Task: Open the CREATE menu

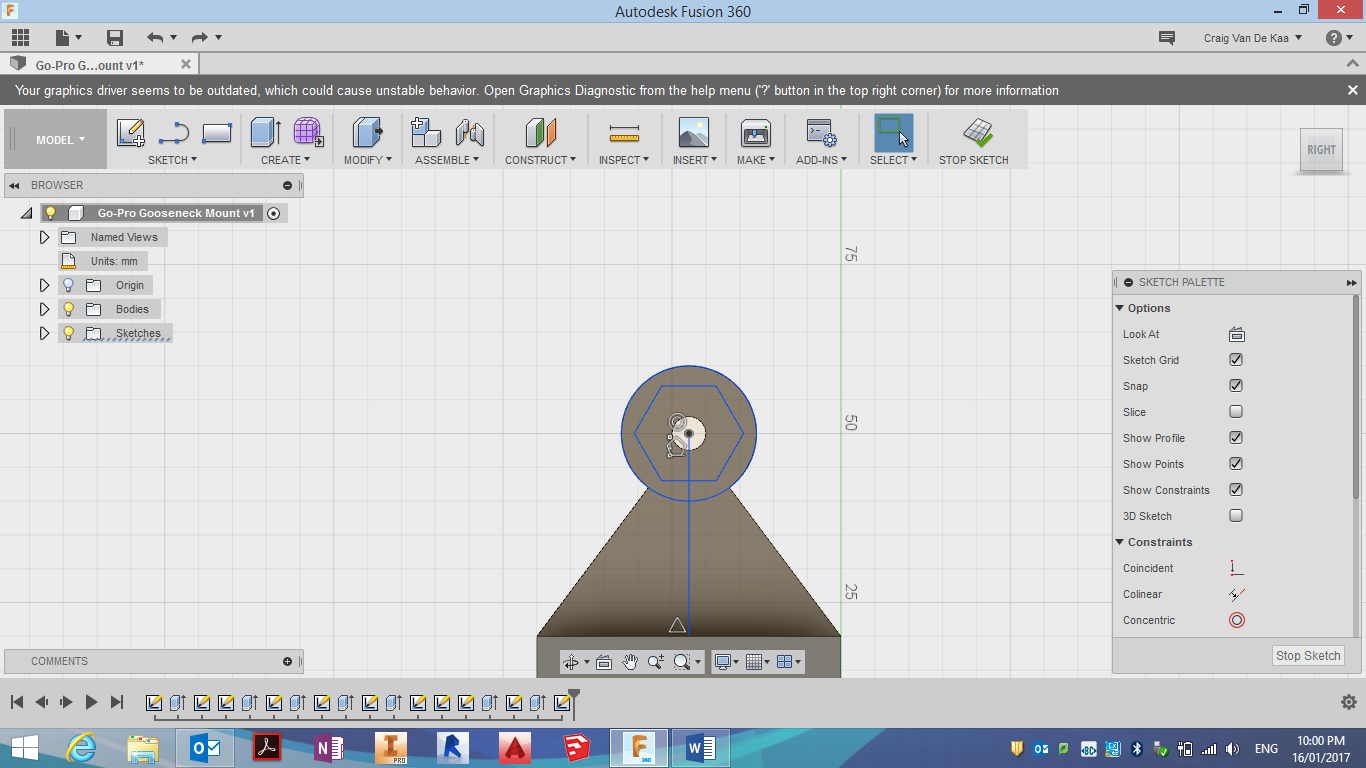Action: [286, 160]
